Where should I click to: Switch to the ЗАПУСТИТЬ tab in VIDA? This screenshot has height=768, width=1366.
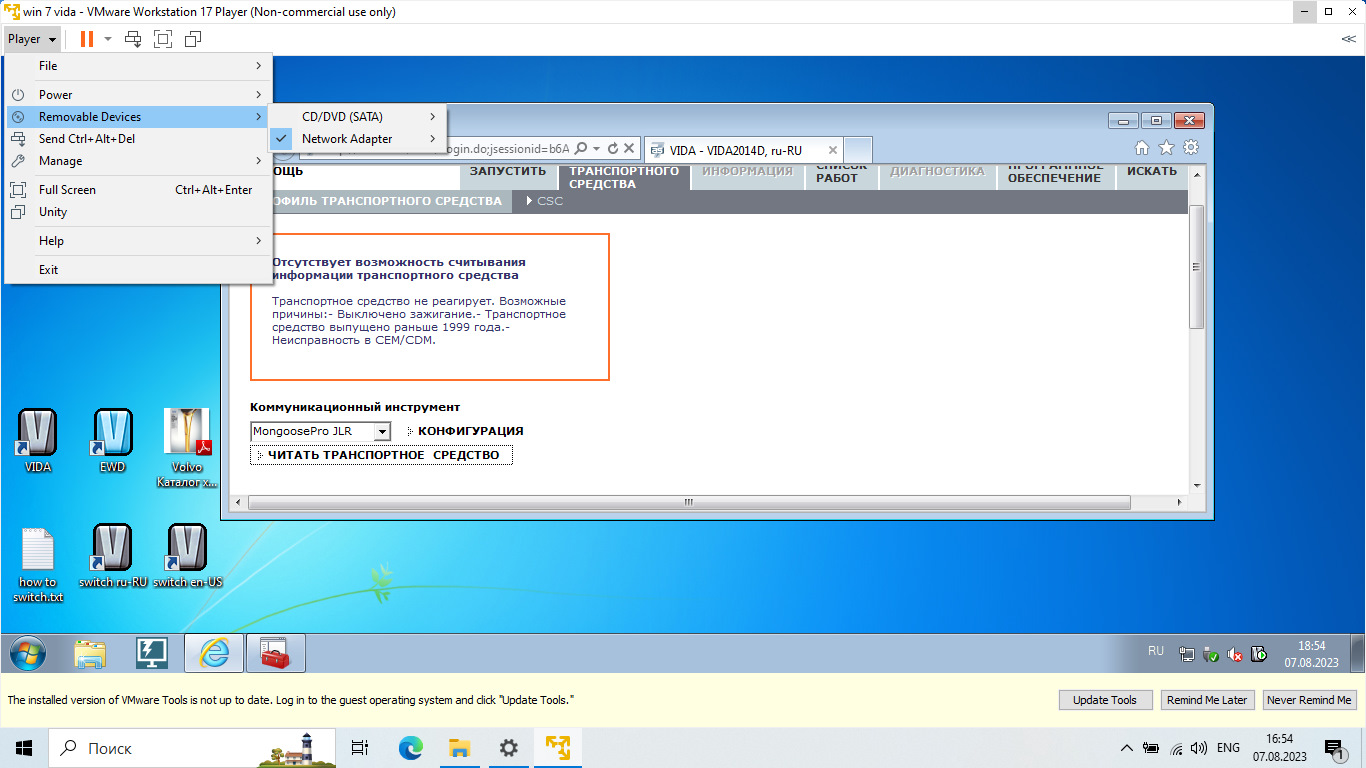click(508, 172)
